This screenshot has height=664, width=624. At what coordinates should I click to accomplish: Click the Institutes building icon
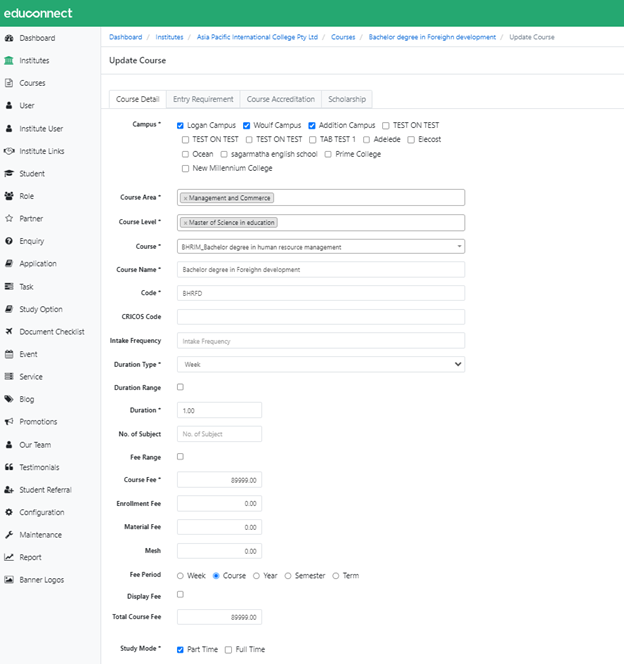pyautogui.click(x=9, y=61)
